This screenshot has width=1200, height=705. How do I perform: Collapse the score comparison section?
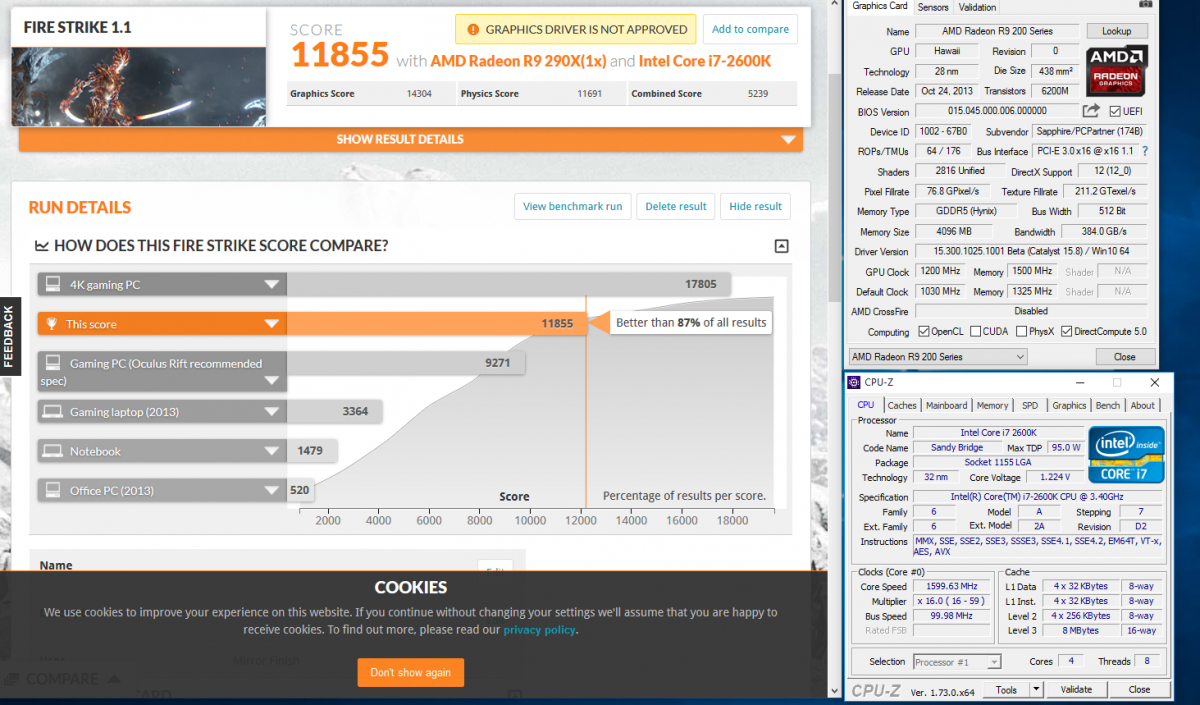[782, 246]
